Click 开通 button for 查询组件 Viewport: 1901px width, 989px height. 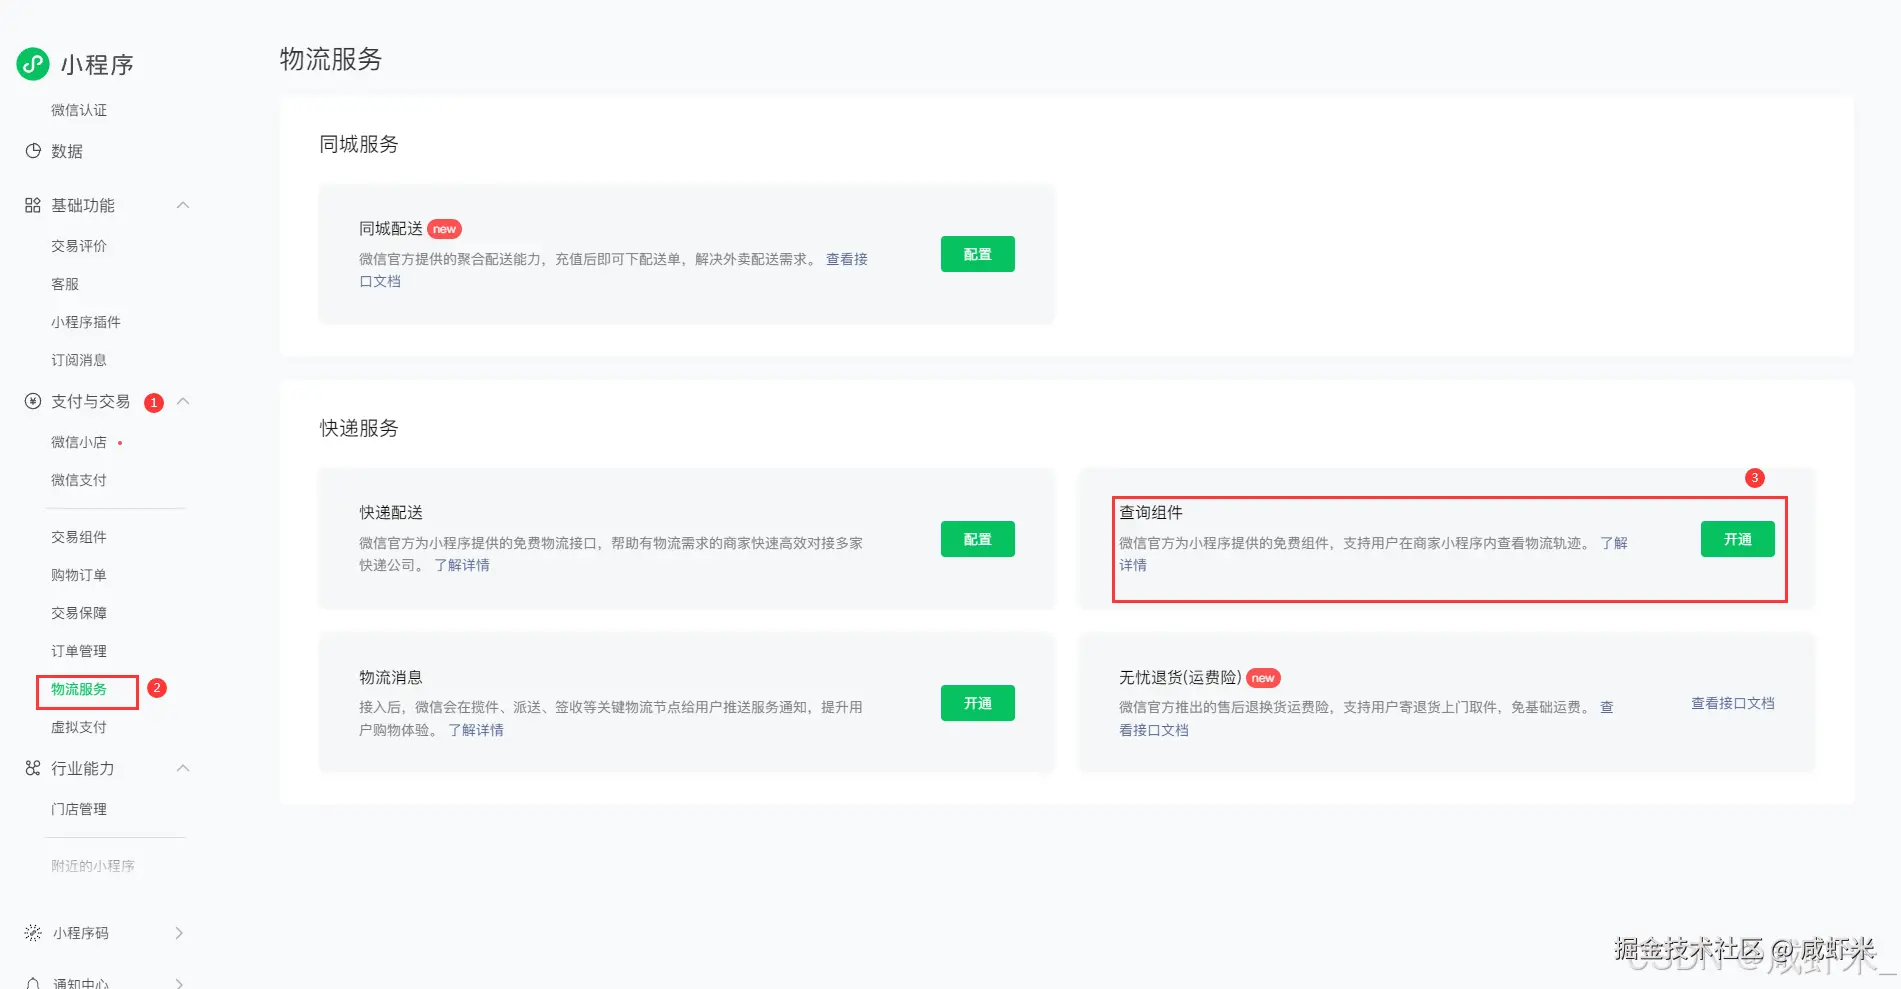pyautogui.click(x=1738, y=539)
